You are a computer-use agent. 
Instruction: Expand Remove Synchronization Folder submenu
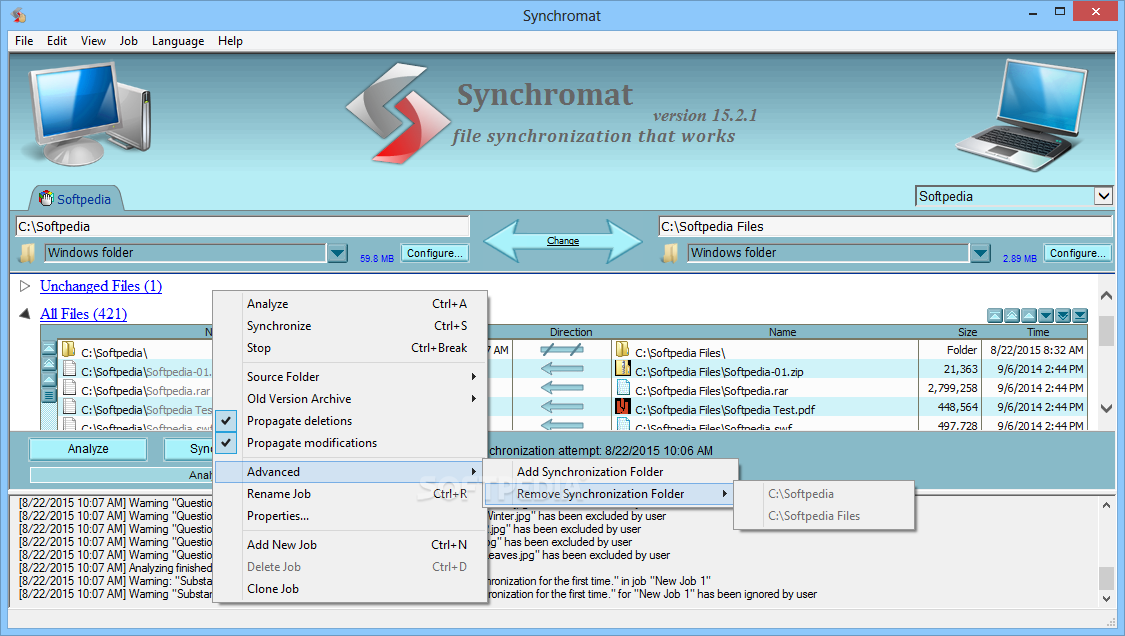pos(610,494)
